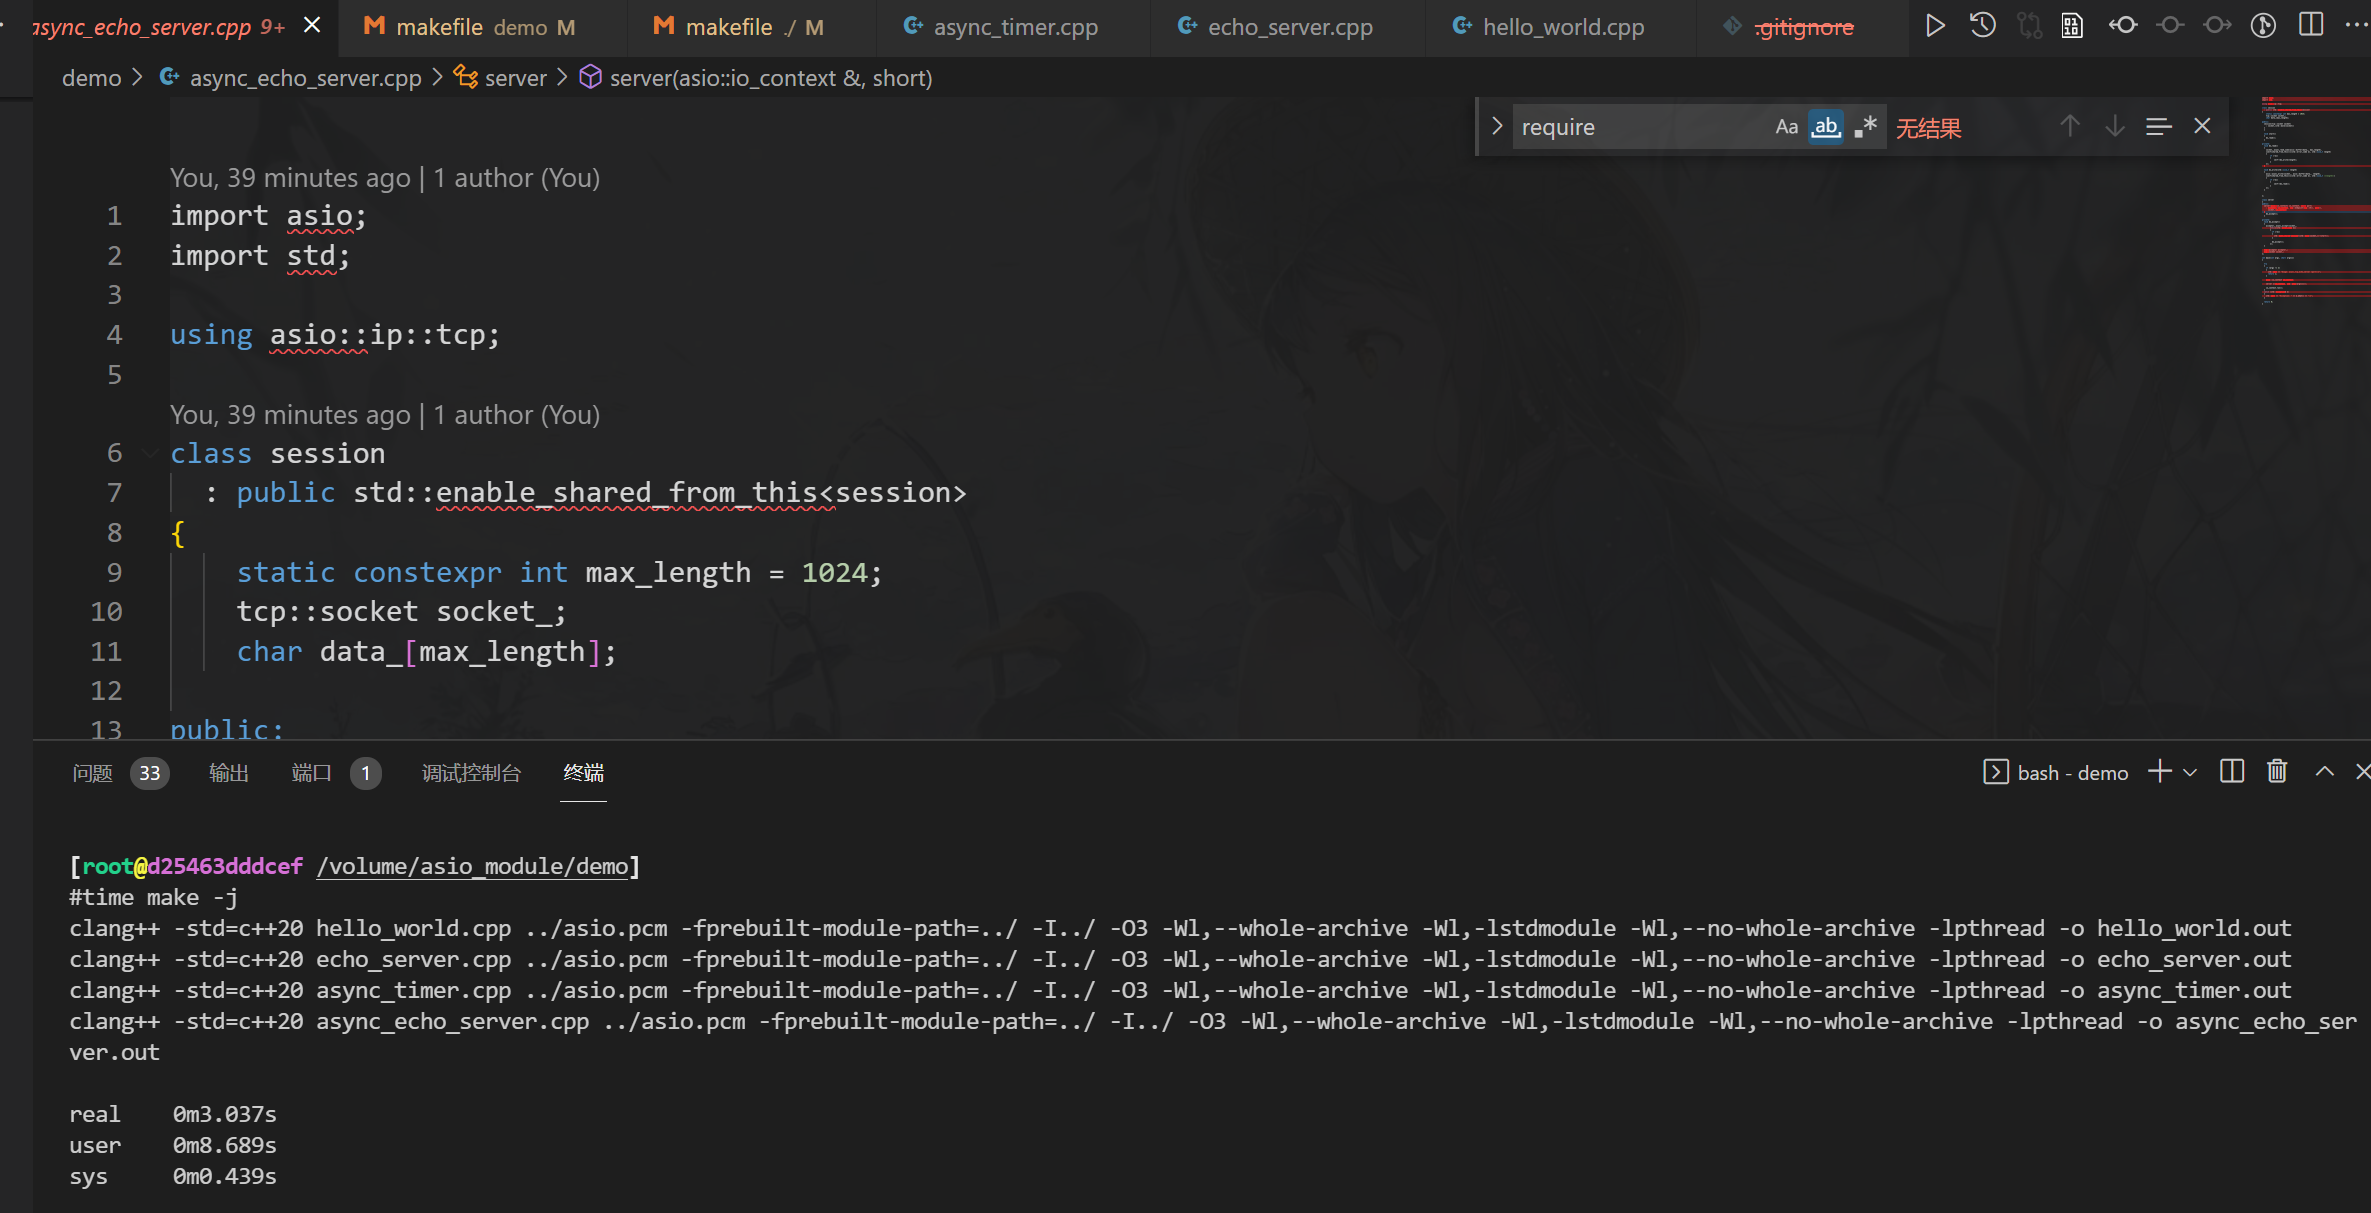
Task: Go to previous change circle-arrow icon
Action: (x=2123, y=26)
